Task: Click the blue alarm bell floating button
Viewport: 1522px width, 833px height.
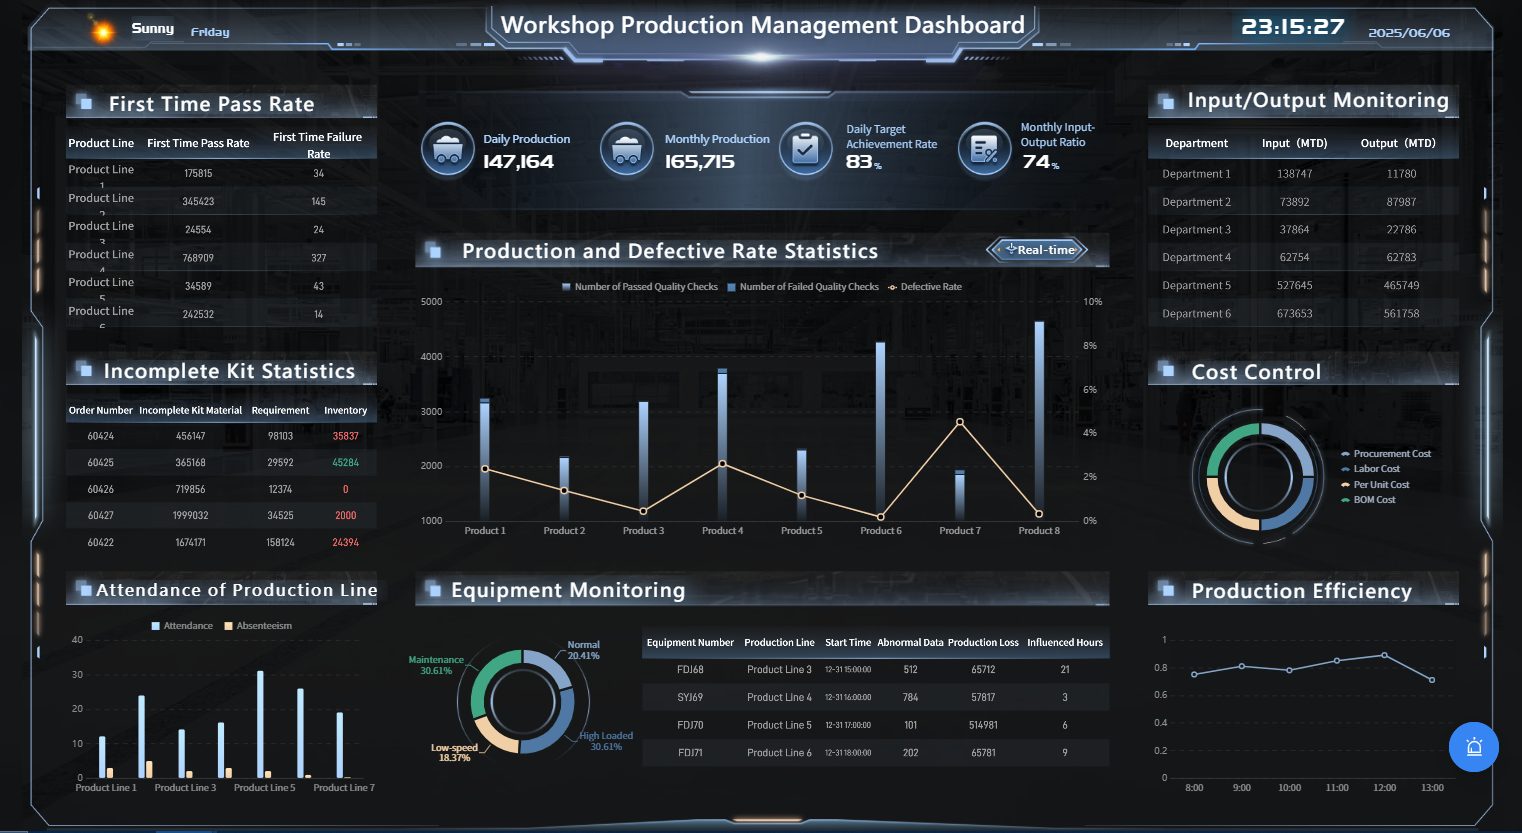Action: 1473,747
